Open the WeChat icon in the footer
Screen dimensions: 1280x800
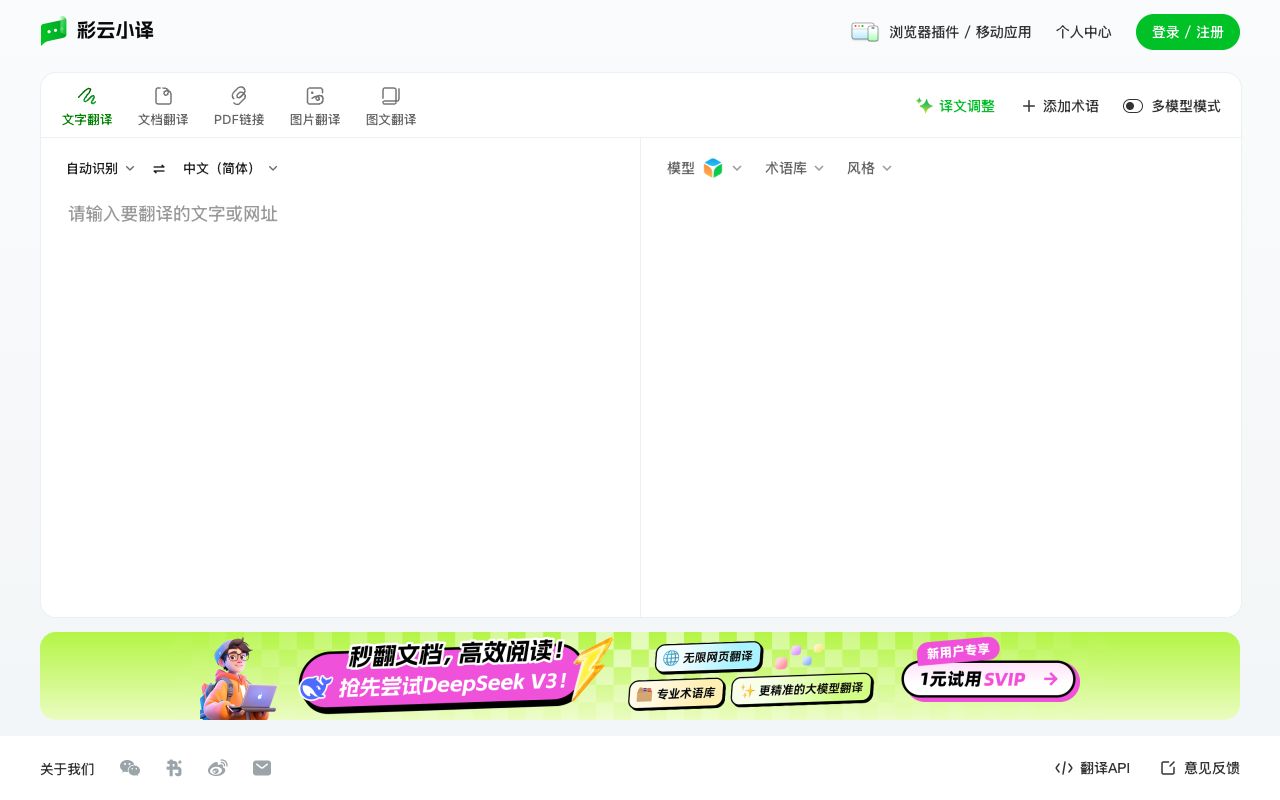click(x=130, y=768)
